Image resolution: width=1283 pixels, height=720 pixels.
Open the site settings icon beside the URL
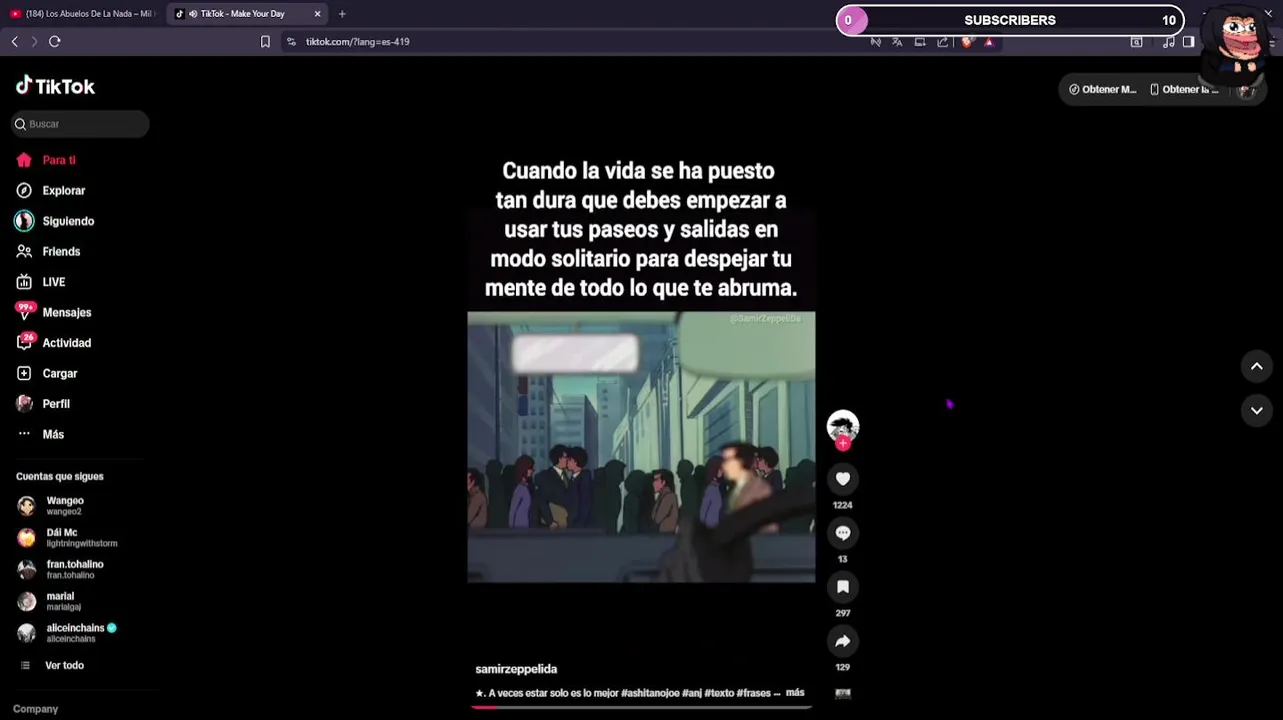point(291,42)
